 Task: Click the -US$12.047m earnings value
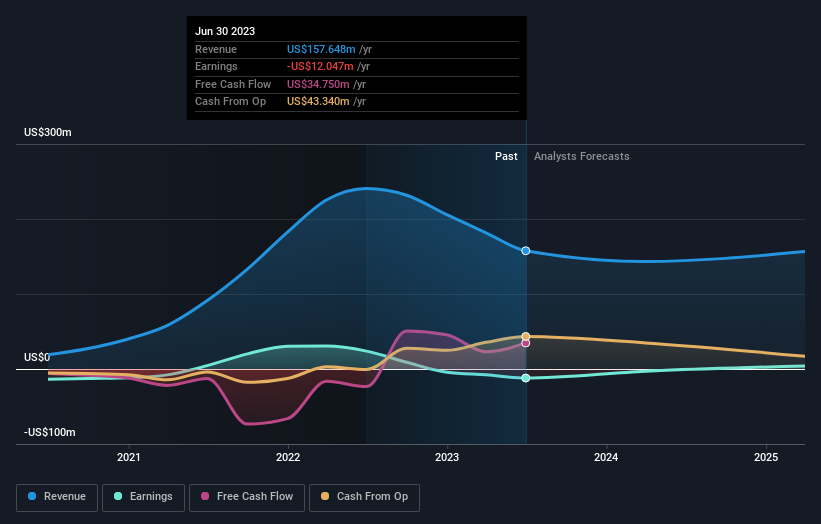[x=320, y=66]
